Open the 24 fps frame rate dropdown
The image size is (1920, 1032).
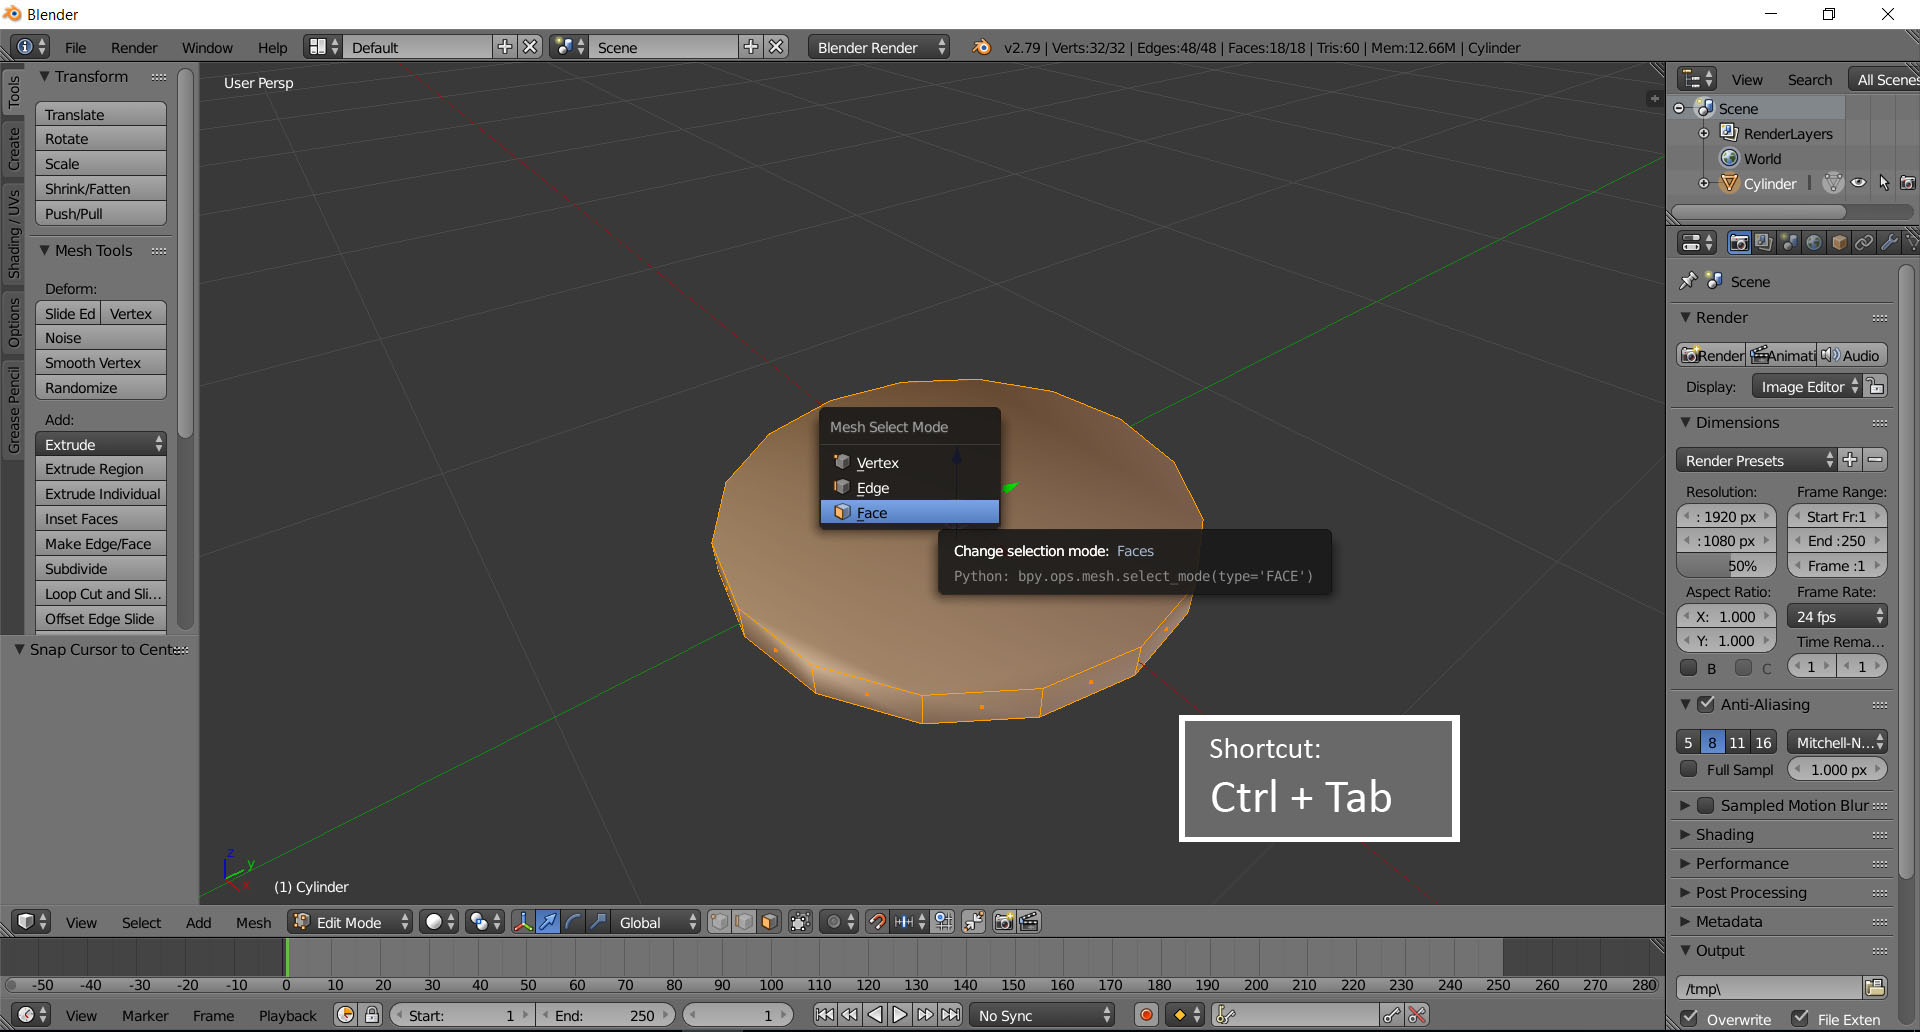pos(1836,616)
